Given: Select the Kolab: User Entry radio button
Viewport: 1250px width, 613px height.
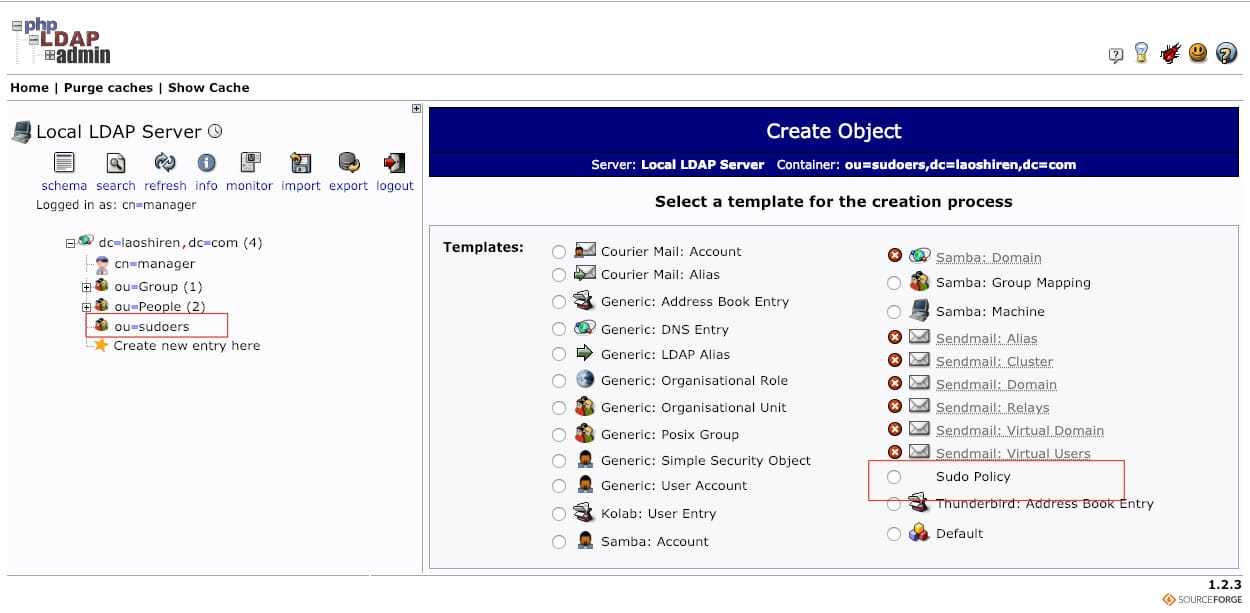Looking at the screenshot, I should coord(559,514).
